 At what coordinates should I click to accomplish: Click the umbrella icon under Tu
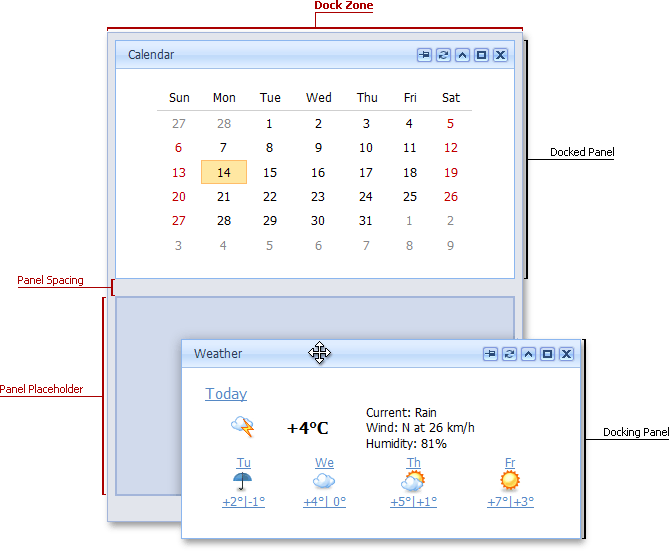point(242,481)
